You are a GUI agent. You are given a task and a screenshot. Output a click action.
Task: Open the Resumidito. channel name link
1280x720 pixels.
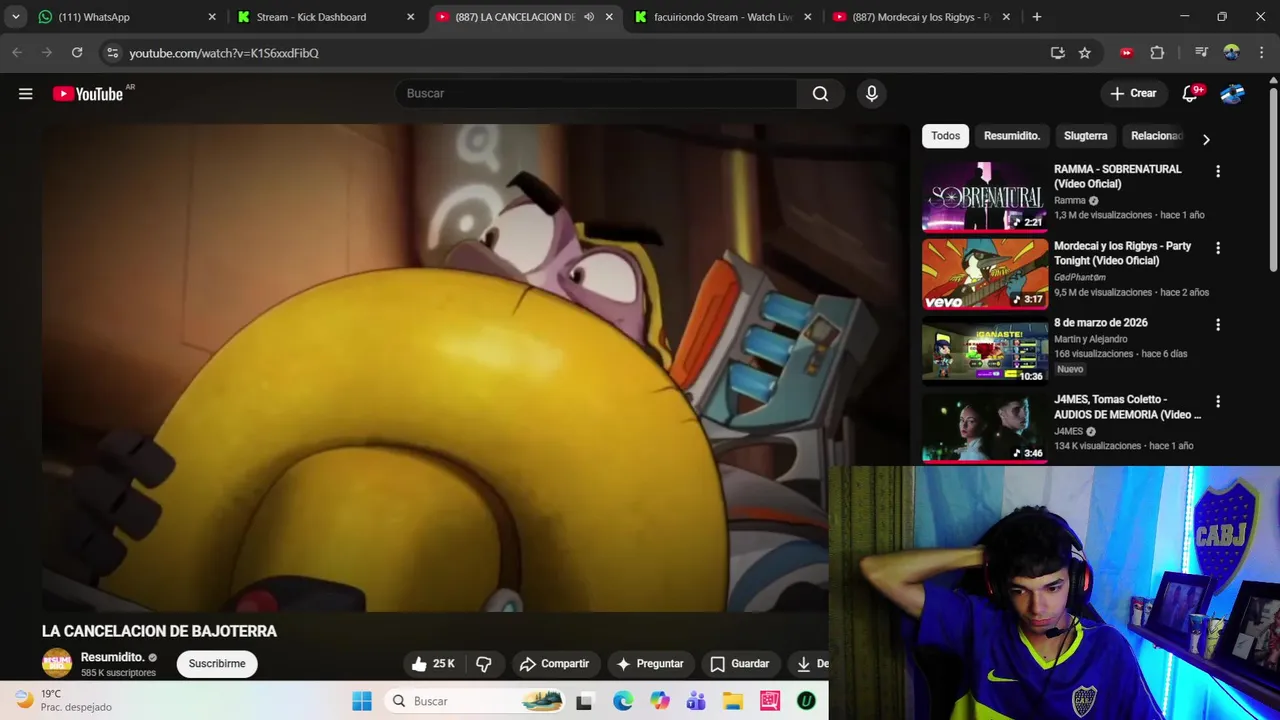113,657
